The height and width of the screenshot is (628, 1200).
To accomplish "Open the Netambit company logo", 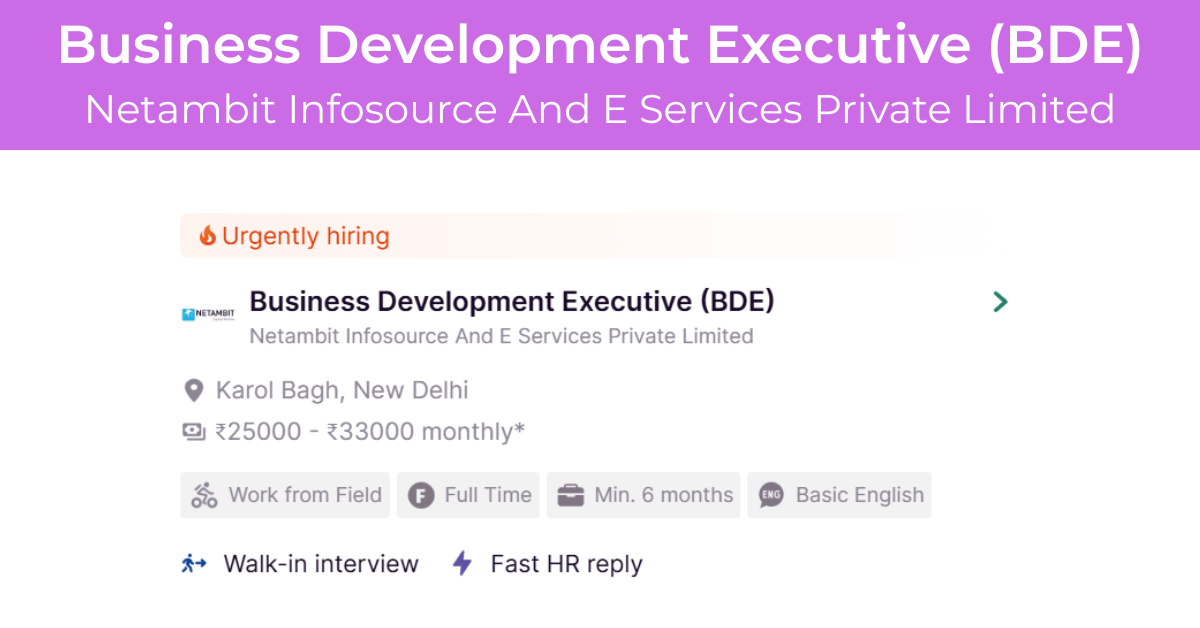I will [208, 315].
